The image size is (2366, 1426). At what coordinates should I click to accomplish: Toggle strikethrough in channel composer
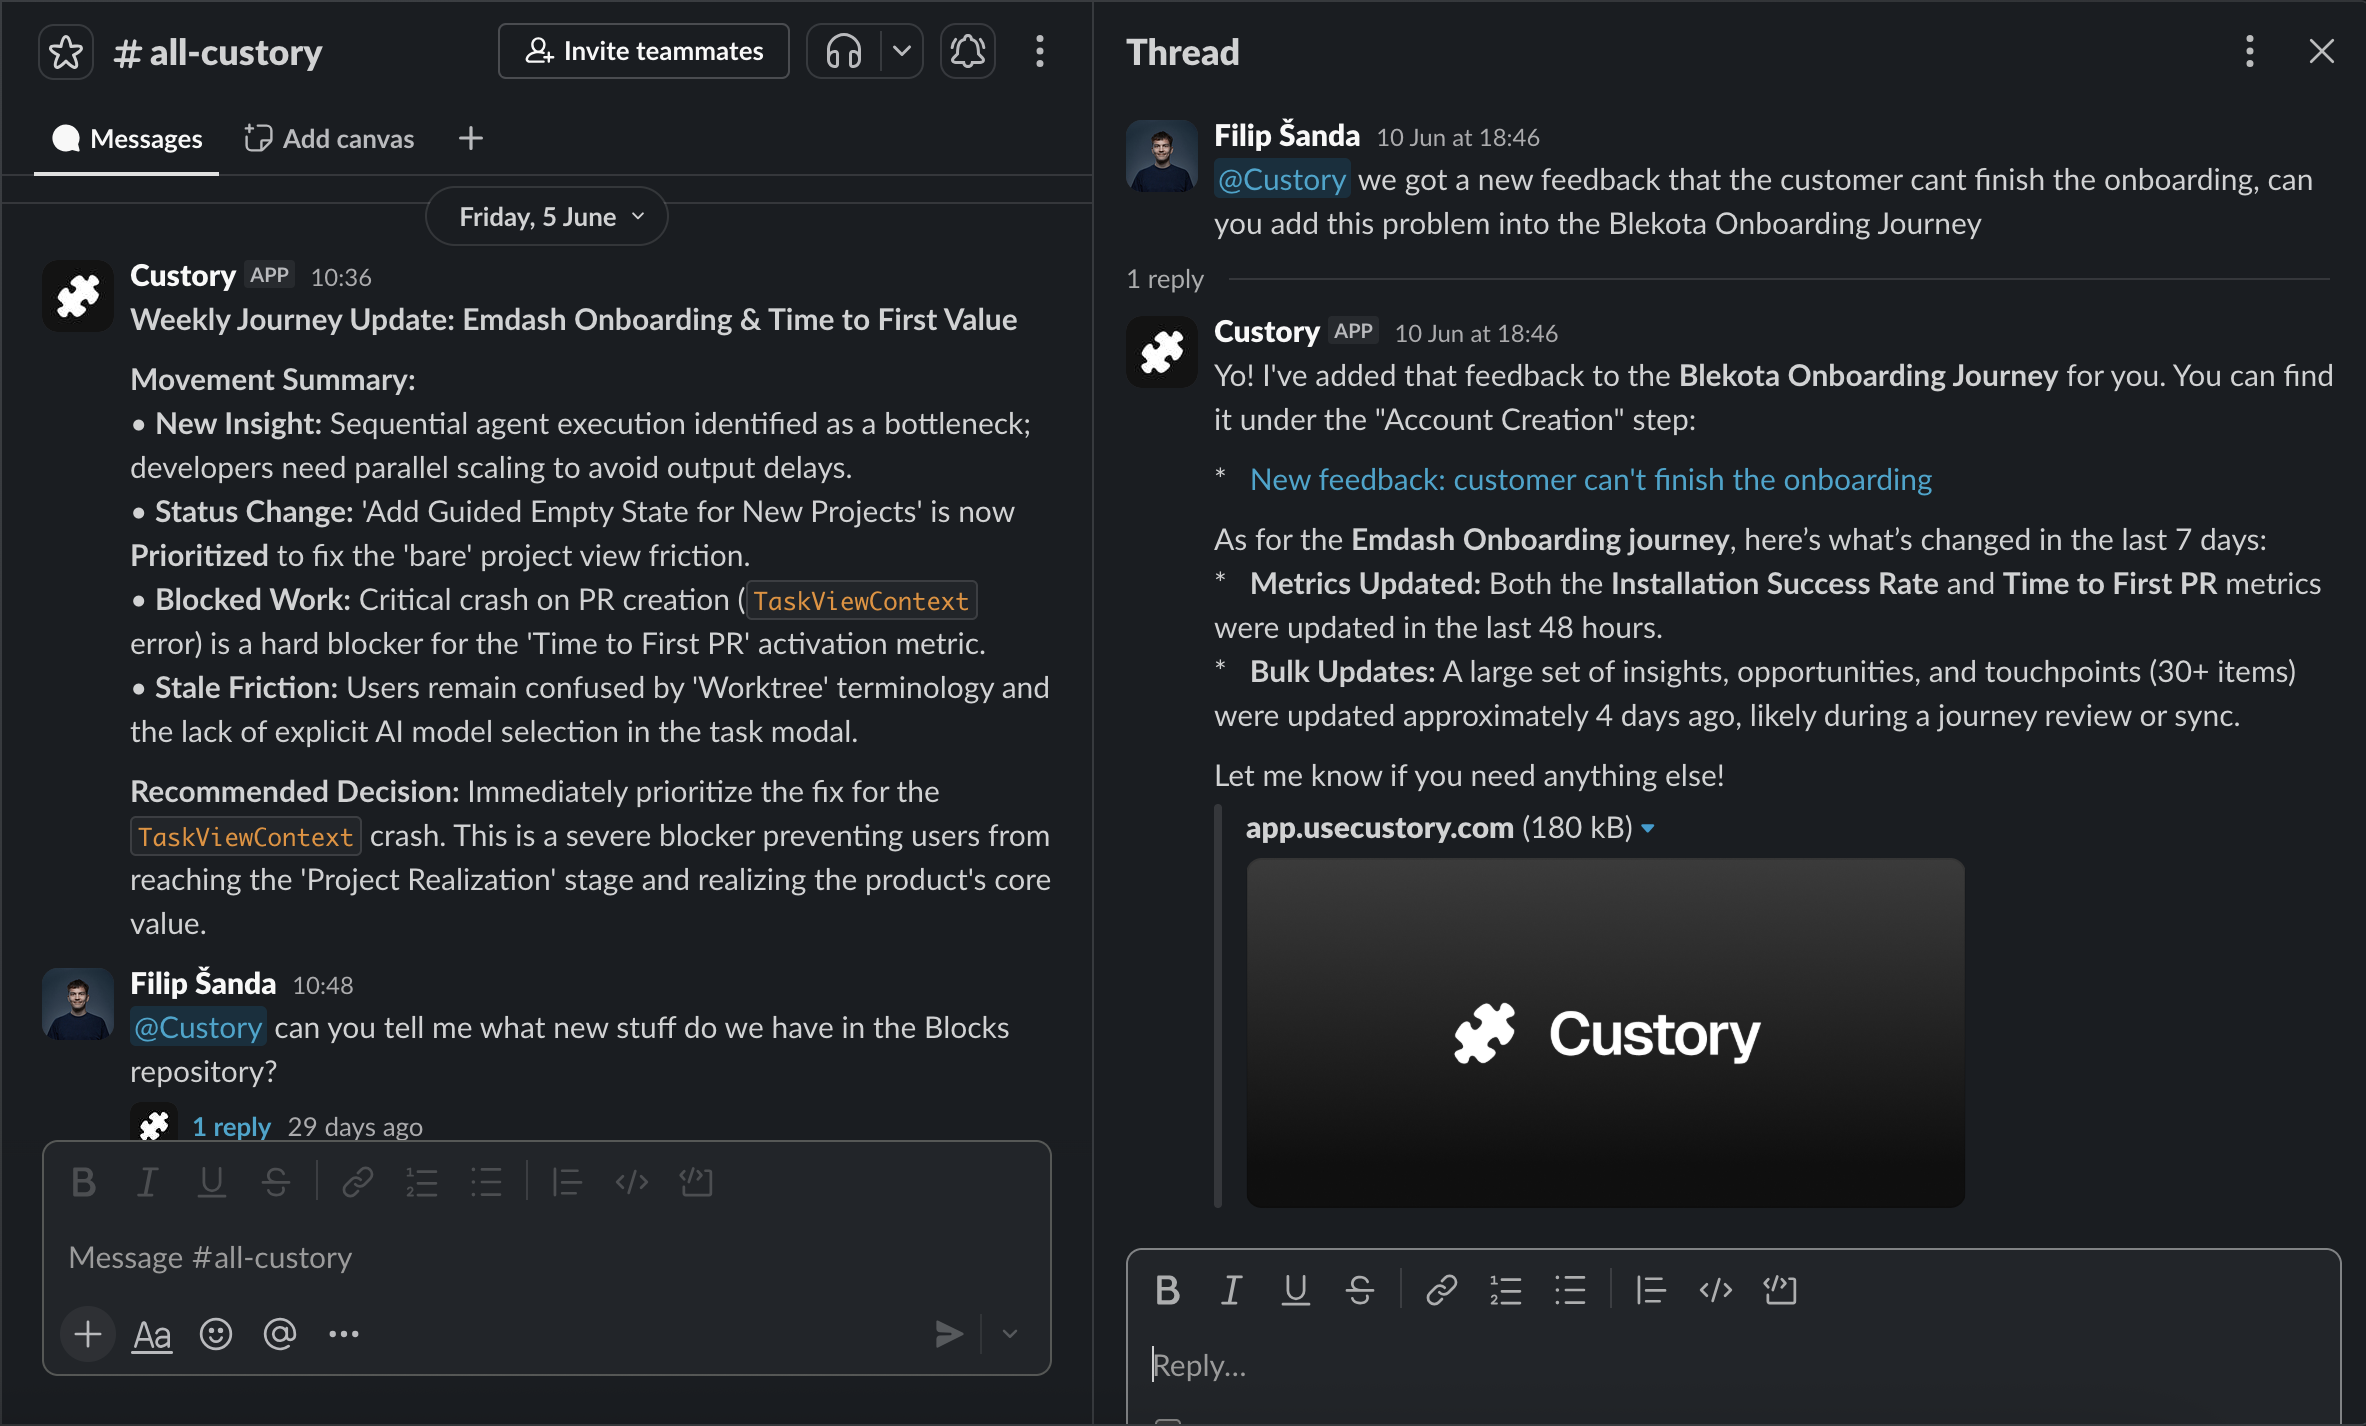click(x=276, y=1183)
